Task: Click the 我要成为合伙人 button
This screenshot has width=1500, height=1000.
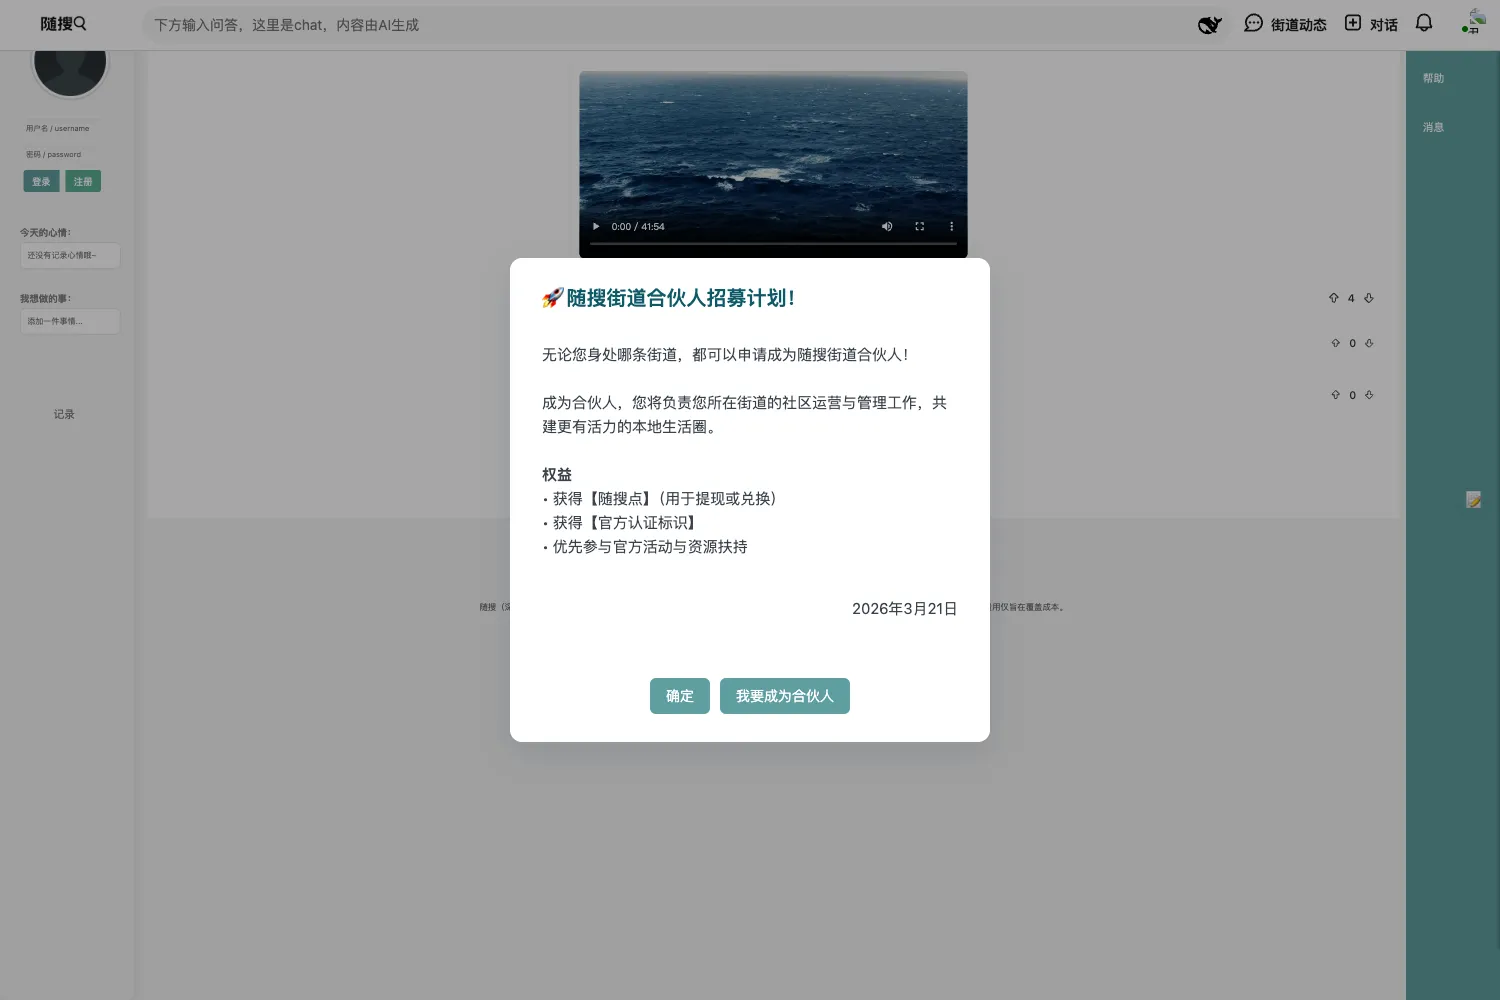Action: click(785, 696)
